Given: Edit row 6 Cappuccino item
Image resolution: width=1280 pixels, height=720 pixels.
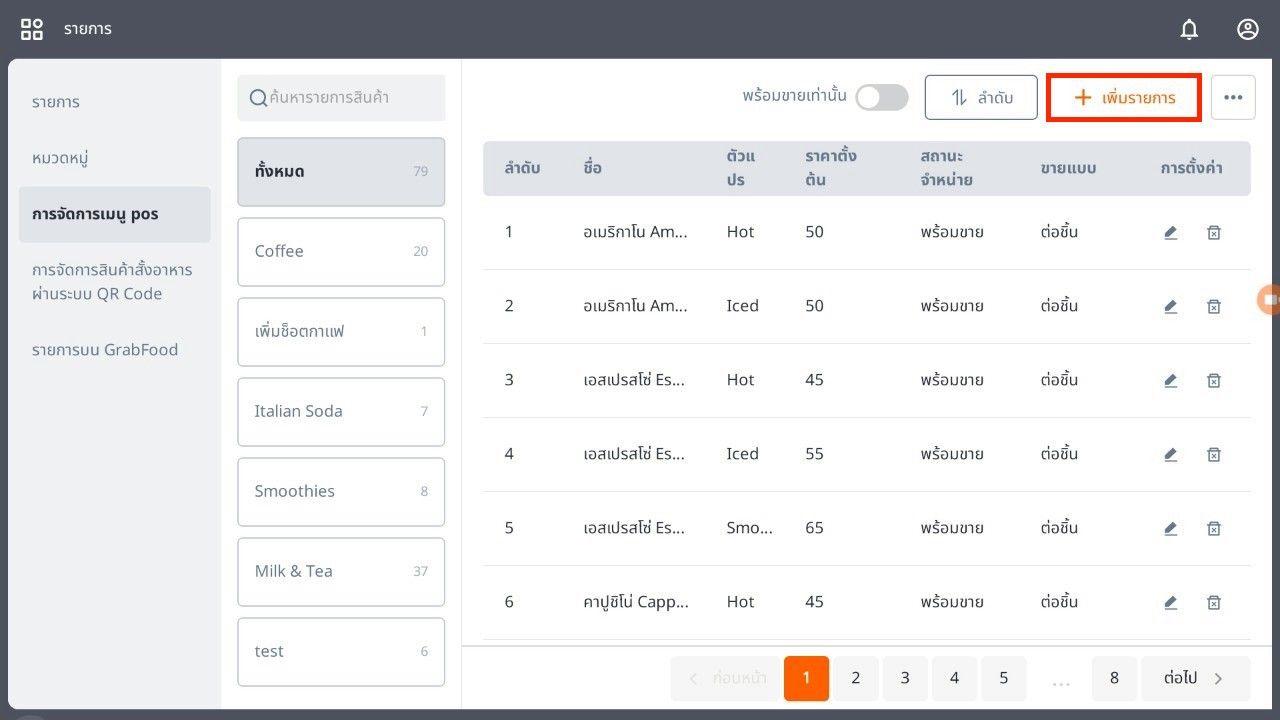Looking at the screenshot, I should [x=1170, y=602].
